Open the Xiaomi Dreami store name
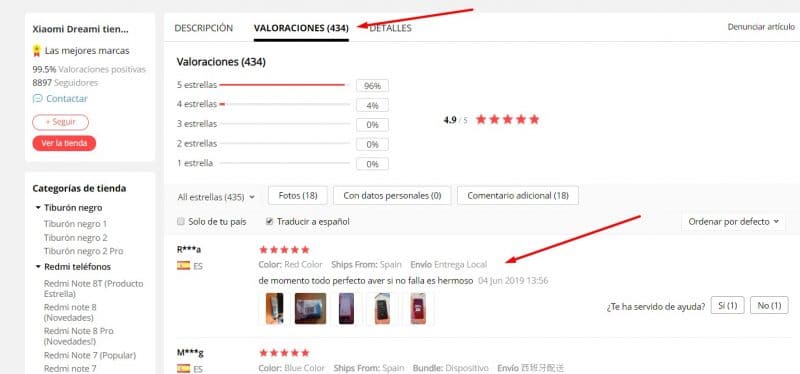 [80, 29]
